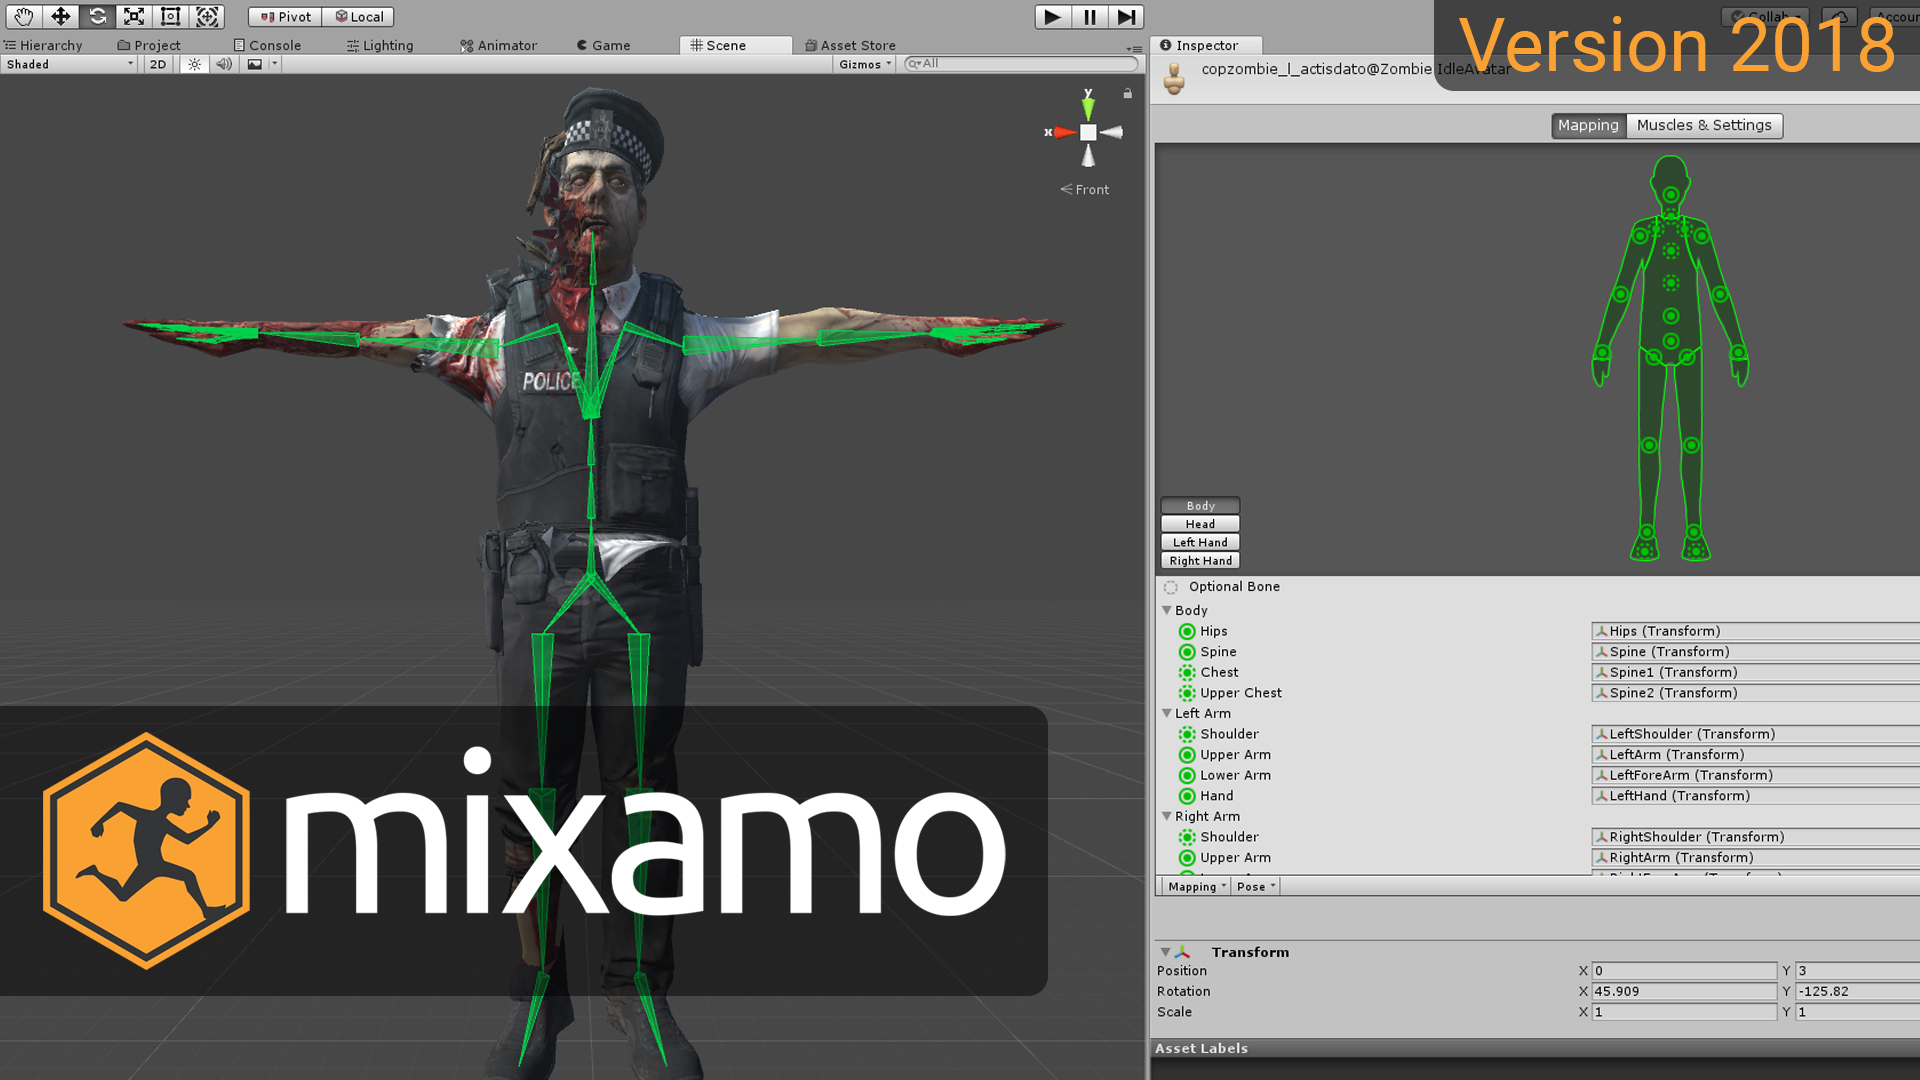Click Spine1 (Transform) object field

(1755, 672)
